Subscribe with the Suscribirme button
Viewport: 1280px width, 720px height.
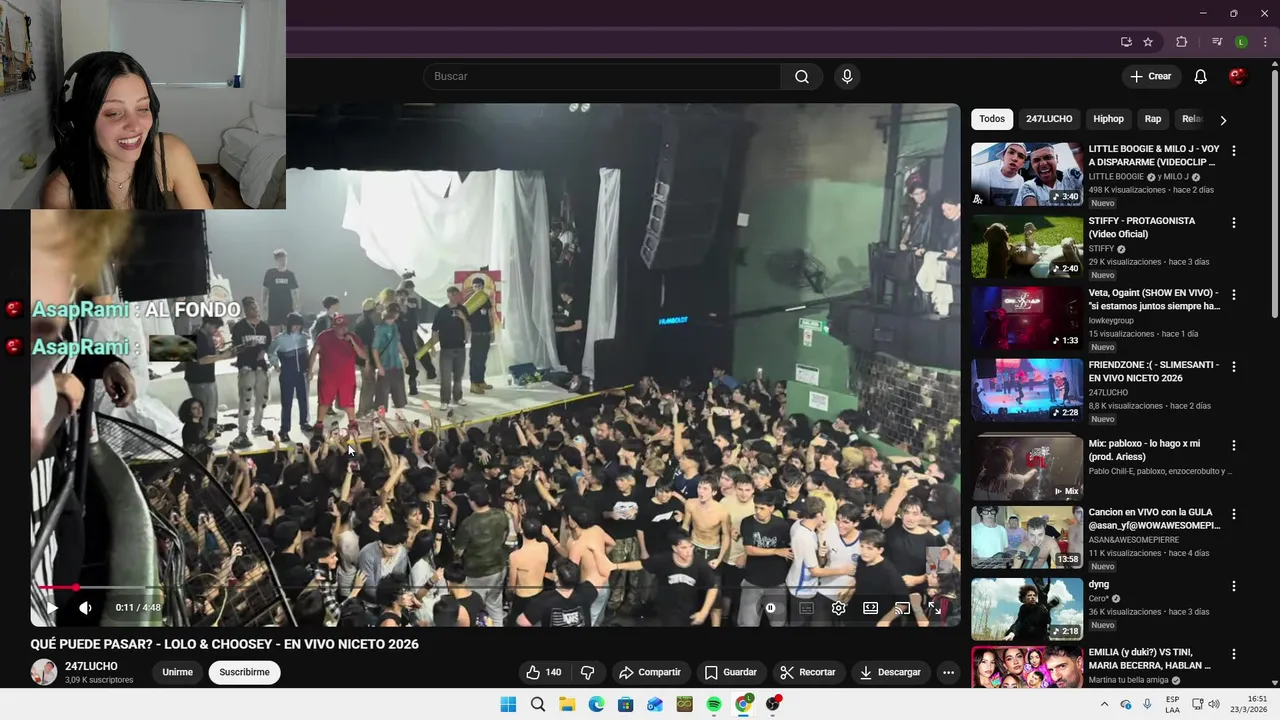pos(245,672)
